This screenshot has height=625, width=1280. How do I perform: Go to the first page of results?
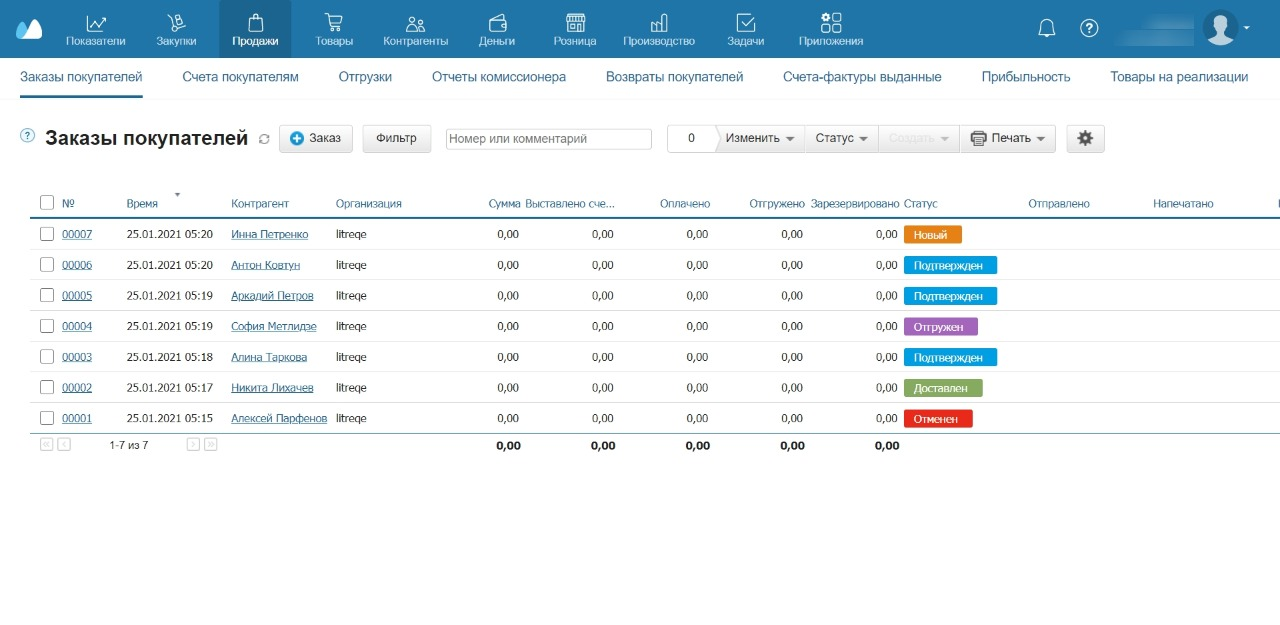point(46,444)
